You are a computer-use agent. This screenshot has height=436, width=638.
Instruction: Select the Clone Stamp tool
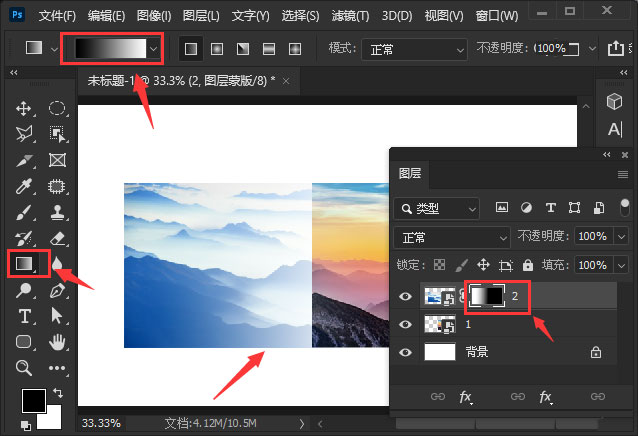(57, 212)
